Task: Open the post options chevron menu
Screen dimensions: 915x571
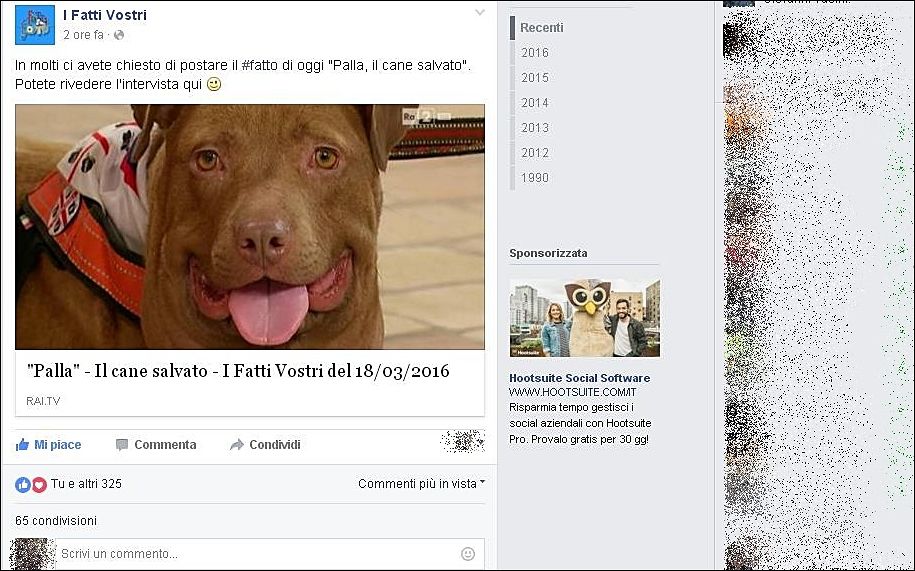Action: tap(480, 13)
